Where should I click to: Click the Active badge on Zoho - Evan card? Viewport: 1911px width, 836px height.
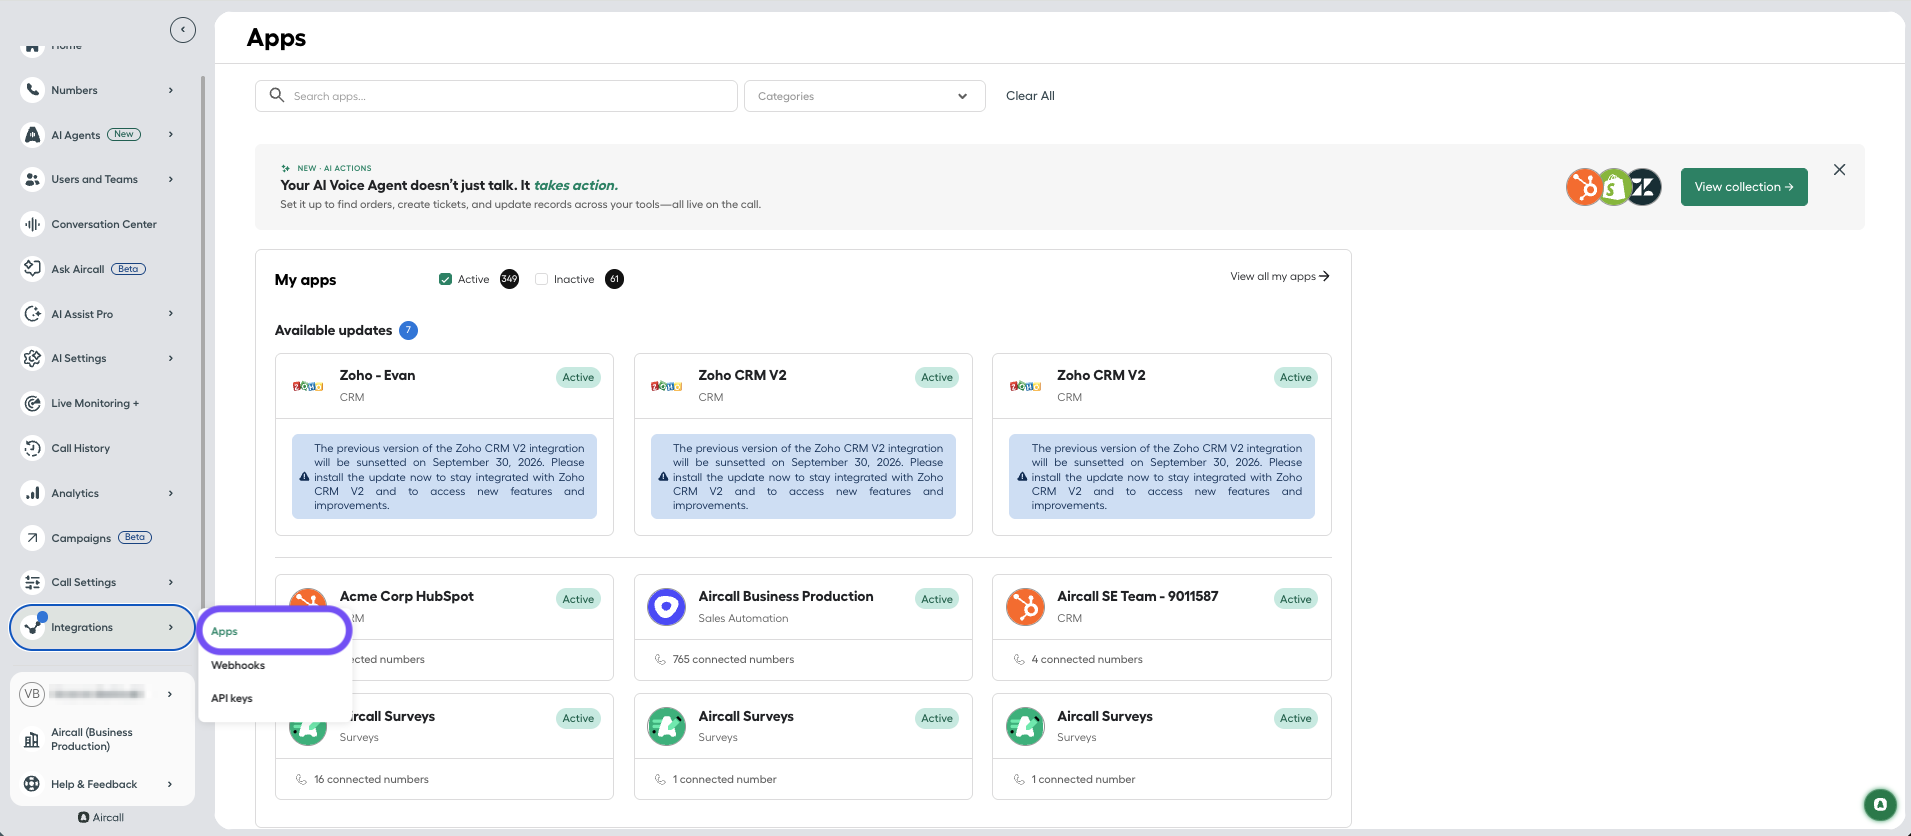(x=578, y=377)
